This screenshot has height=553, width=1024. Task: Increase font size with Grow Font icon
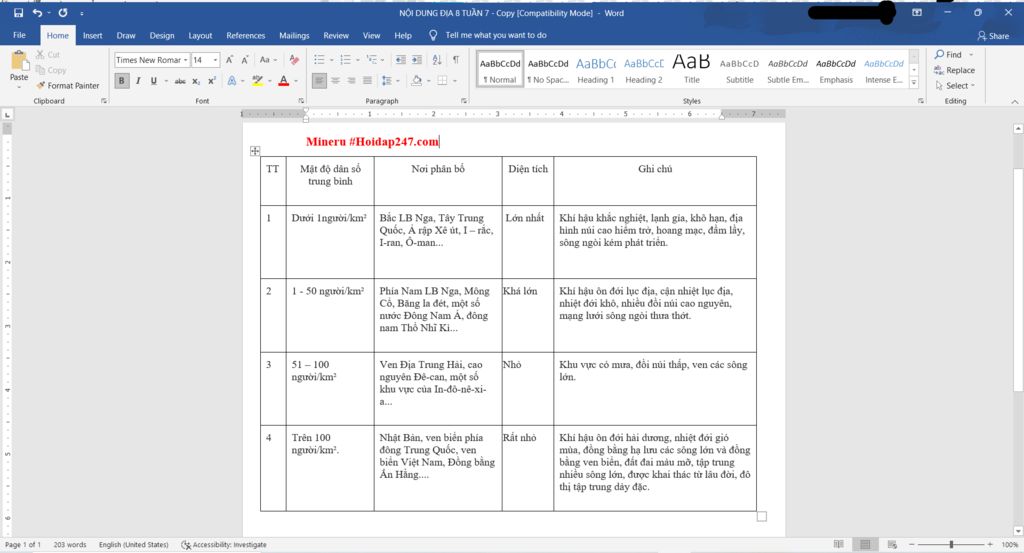(229, 60)
